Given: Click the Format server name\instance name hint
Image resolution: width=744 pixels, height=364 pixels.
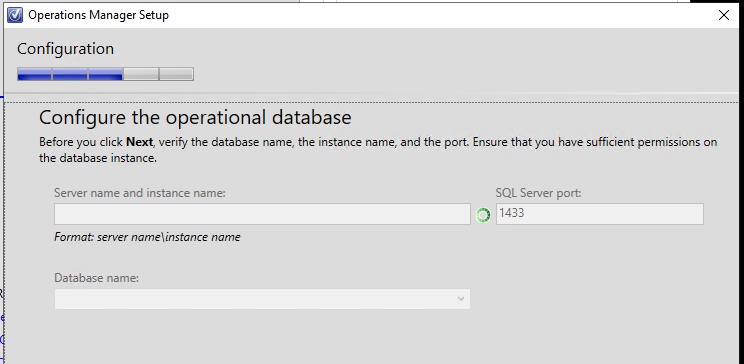Looking at the screenshot, I should tap(147, 237).
